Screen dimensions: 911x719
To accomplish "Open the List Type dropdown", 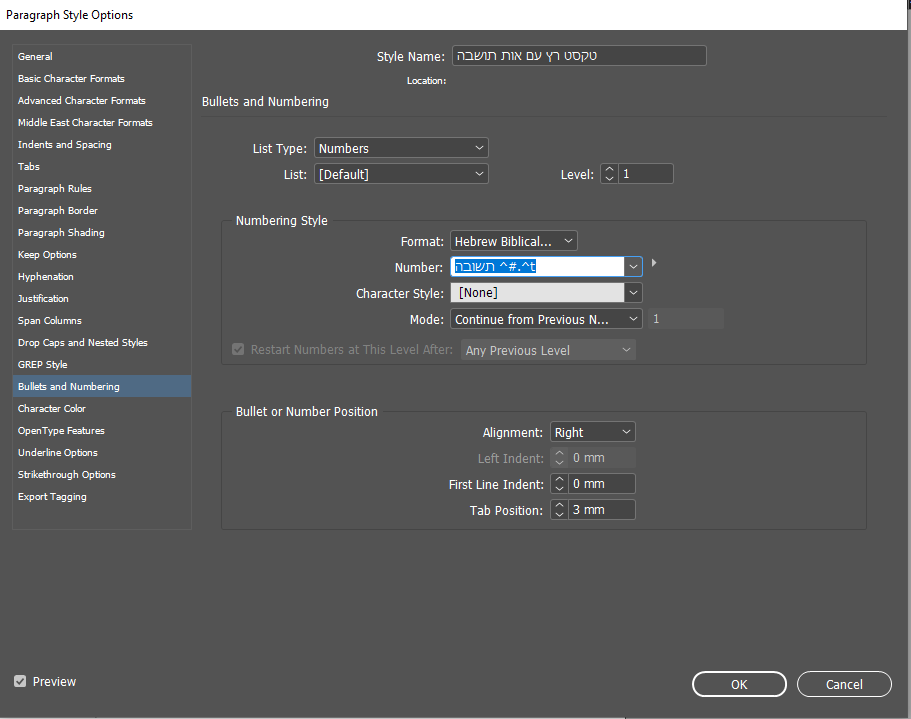I will tap(401, 148).
